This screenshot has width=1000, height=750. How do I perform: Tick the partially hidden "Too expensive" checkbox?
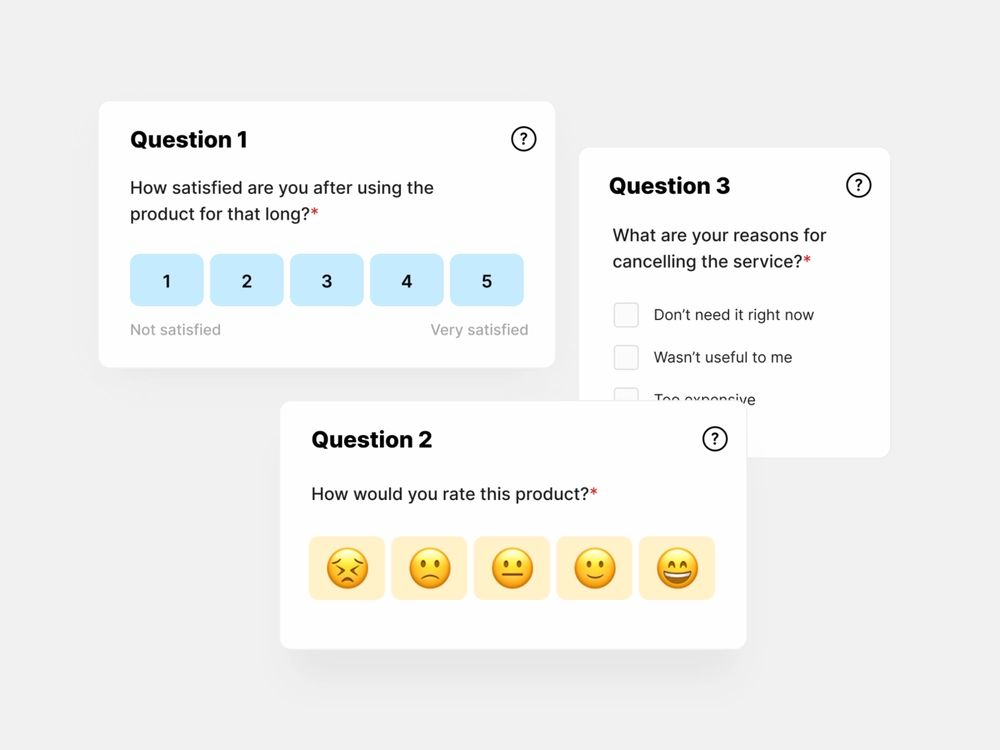pyautogui.click(x=626, y=394)
